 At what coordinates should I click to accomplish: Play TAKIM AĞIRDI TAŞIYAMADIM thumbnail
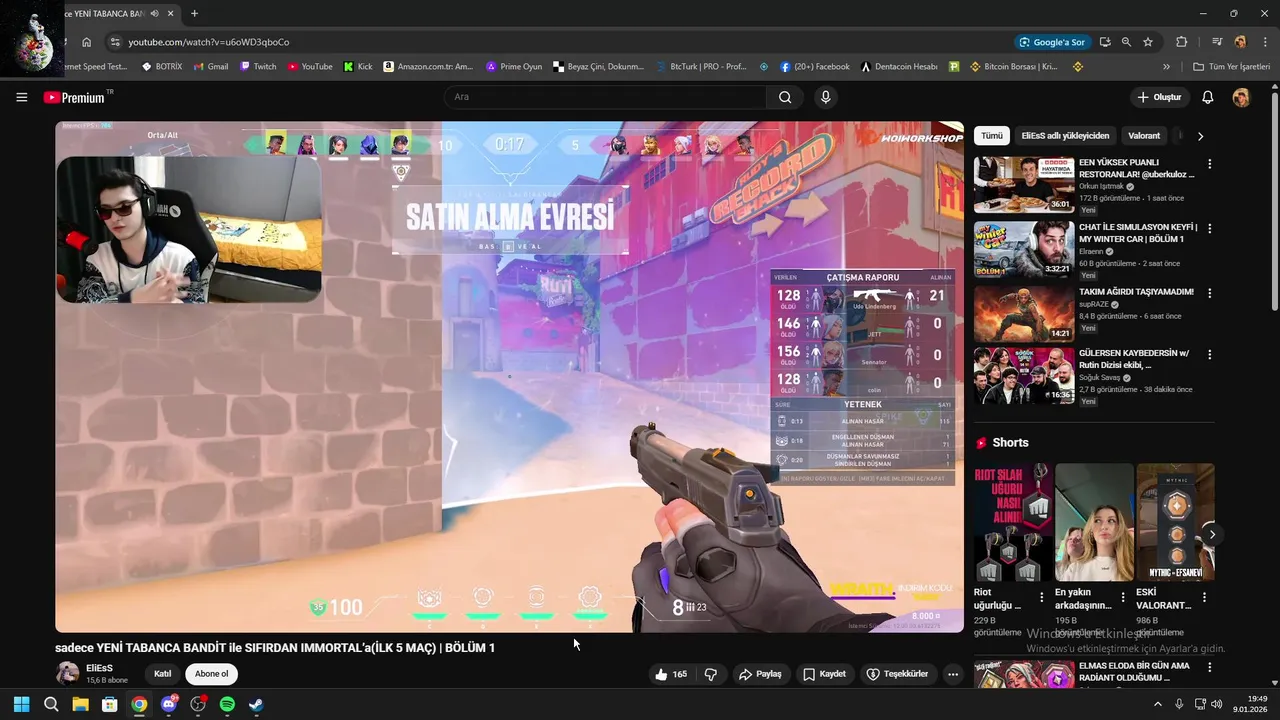(1024, 314)
